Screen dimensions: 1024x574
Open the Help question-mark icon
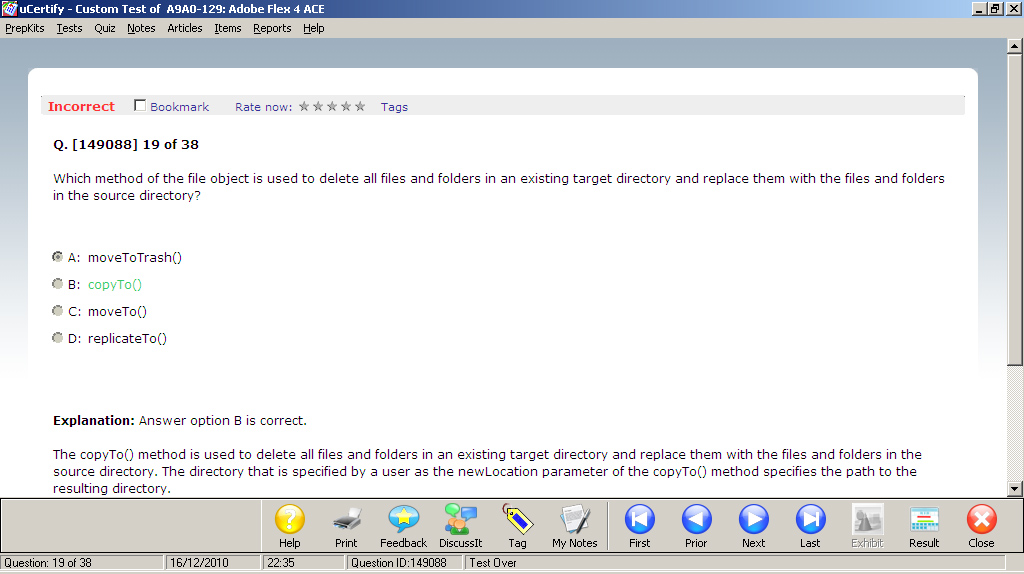289,520
